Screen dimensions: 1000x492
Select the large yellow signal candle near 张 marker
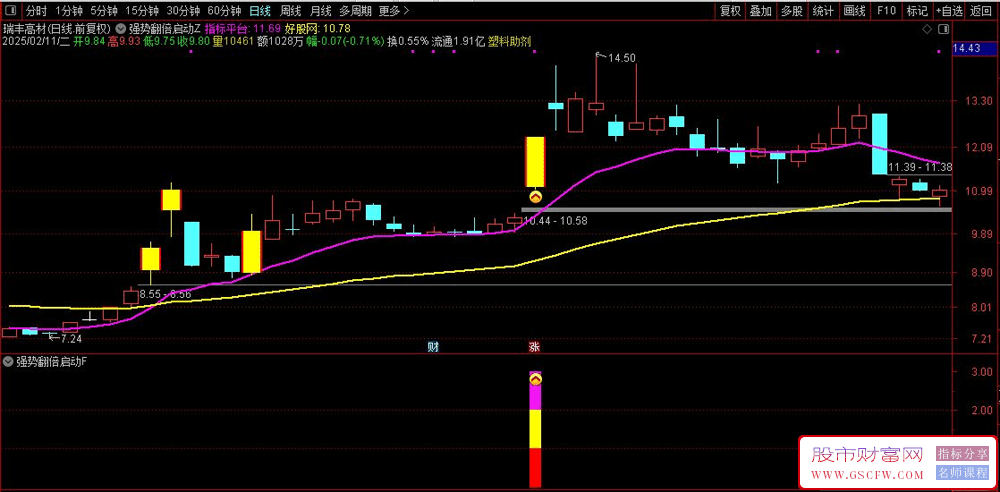(535, 162)
